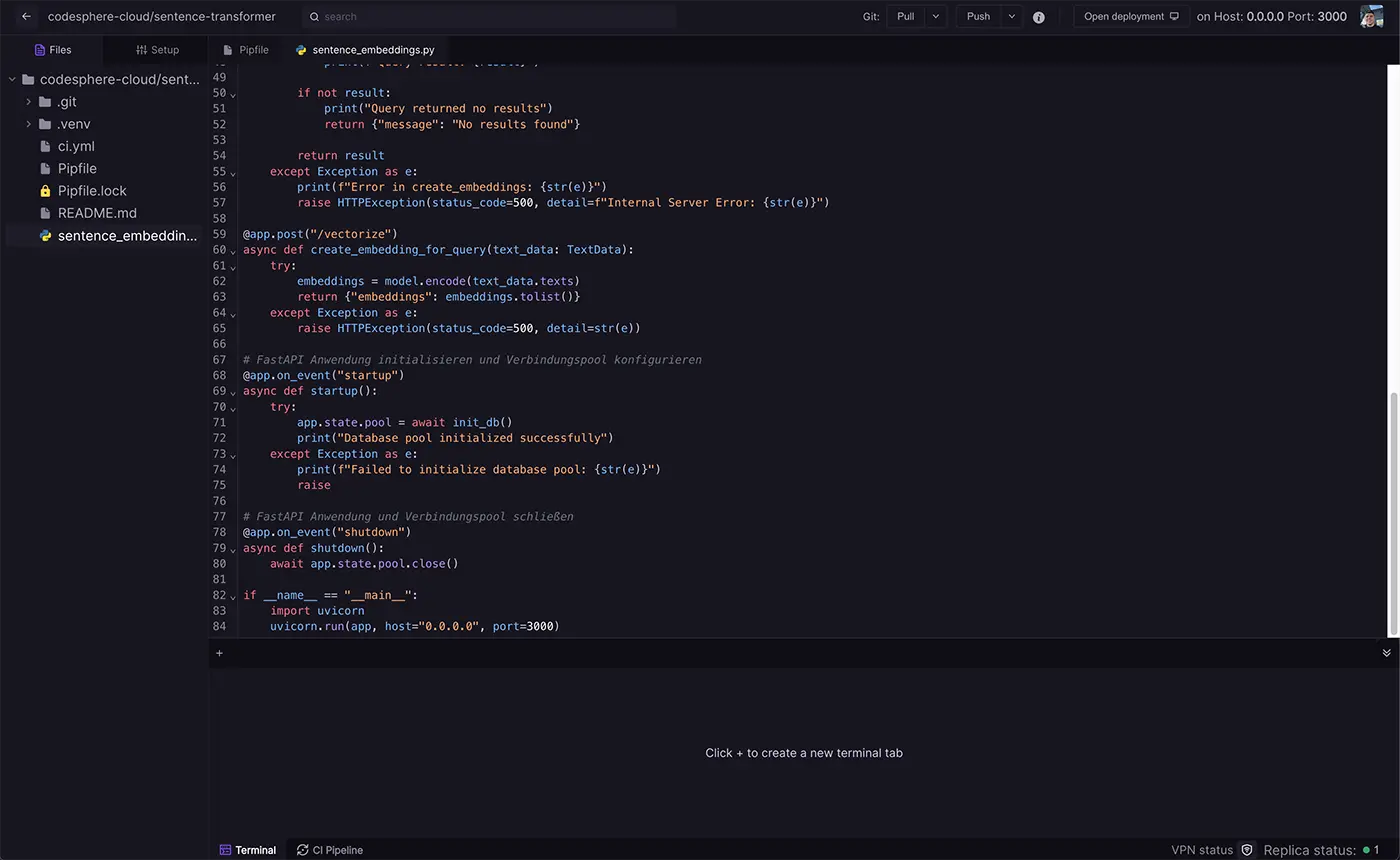The width and height of the screenshot is (1400, 860).
Task: Click the Open deployment button
Action: click(x=1130, y=17)
